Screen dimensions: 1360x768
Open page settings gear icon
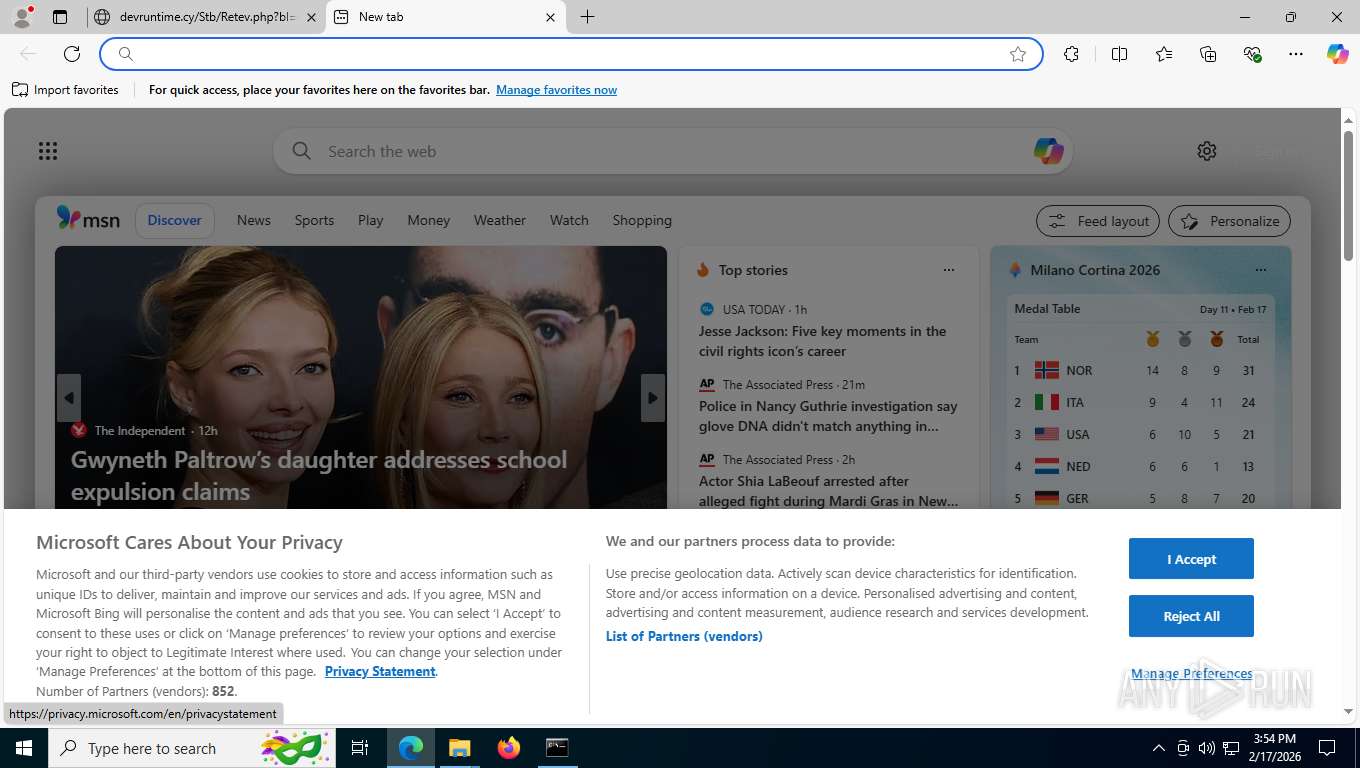tap(1207, 151)
